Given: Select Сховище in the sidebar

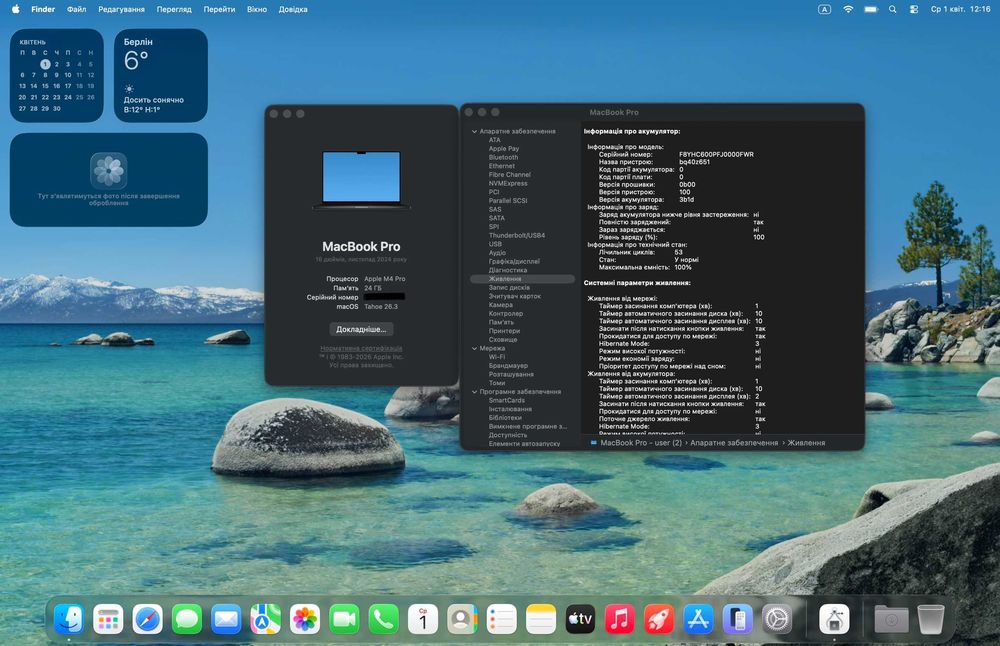Looking at the screenshot, I should pos(503,339).
